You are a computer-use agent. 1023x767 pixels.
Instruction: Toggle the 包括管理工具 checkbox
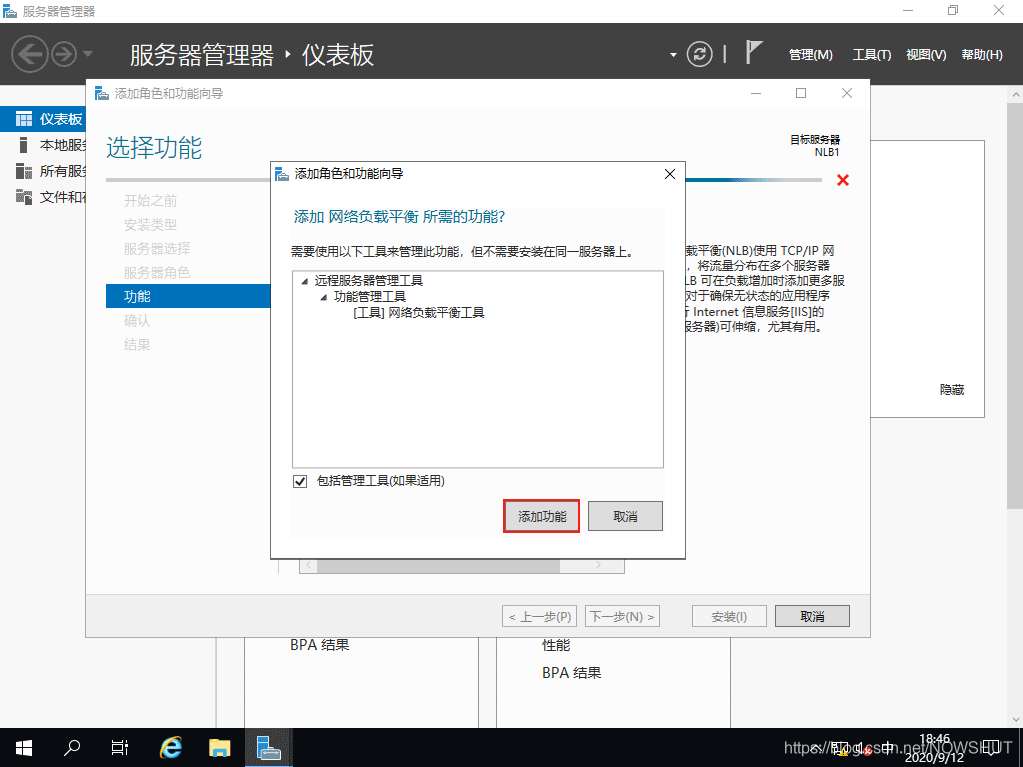[300, 481]
